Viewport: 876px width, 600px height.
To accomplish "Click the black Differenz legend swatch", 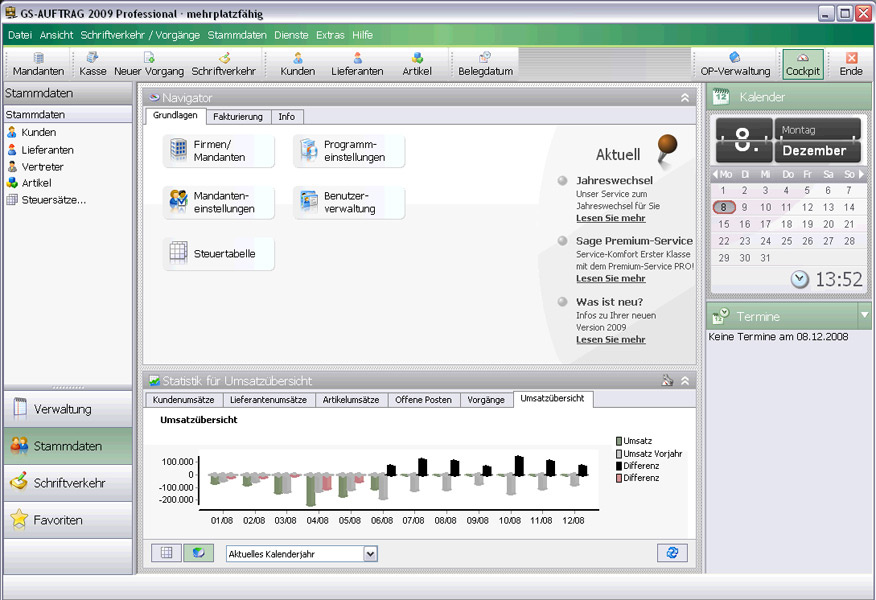I will [x=619, y=465].
